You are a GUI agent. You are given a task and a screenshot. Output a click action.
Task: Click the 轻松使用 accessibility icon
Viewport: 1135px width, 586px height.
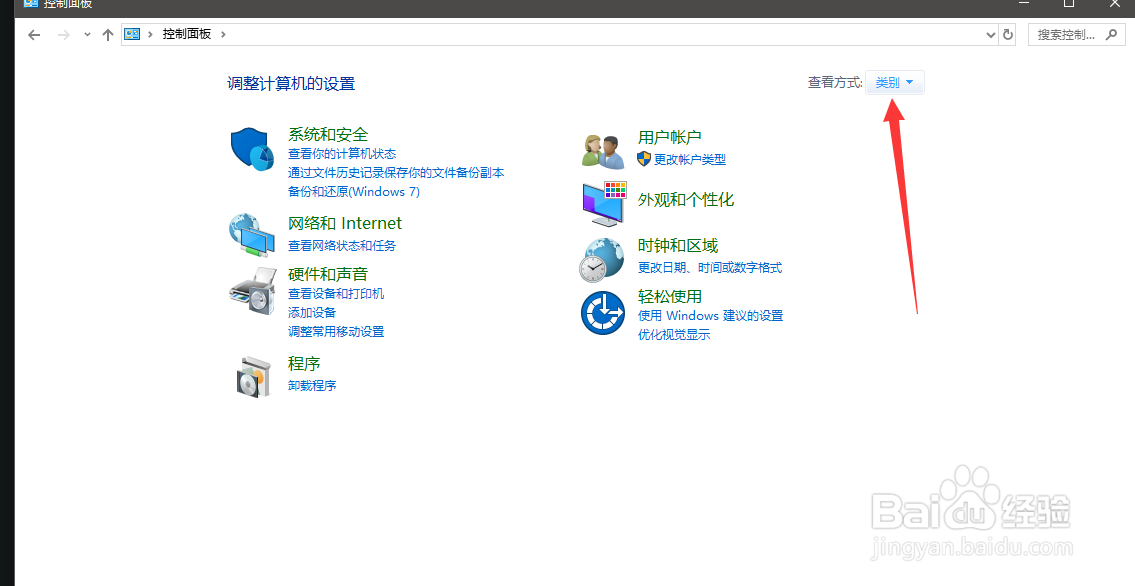pyautogui.click(x=603, y=312)
